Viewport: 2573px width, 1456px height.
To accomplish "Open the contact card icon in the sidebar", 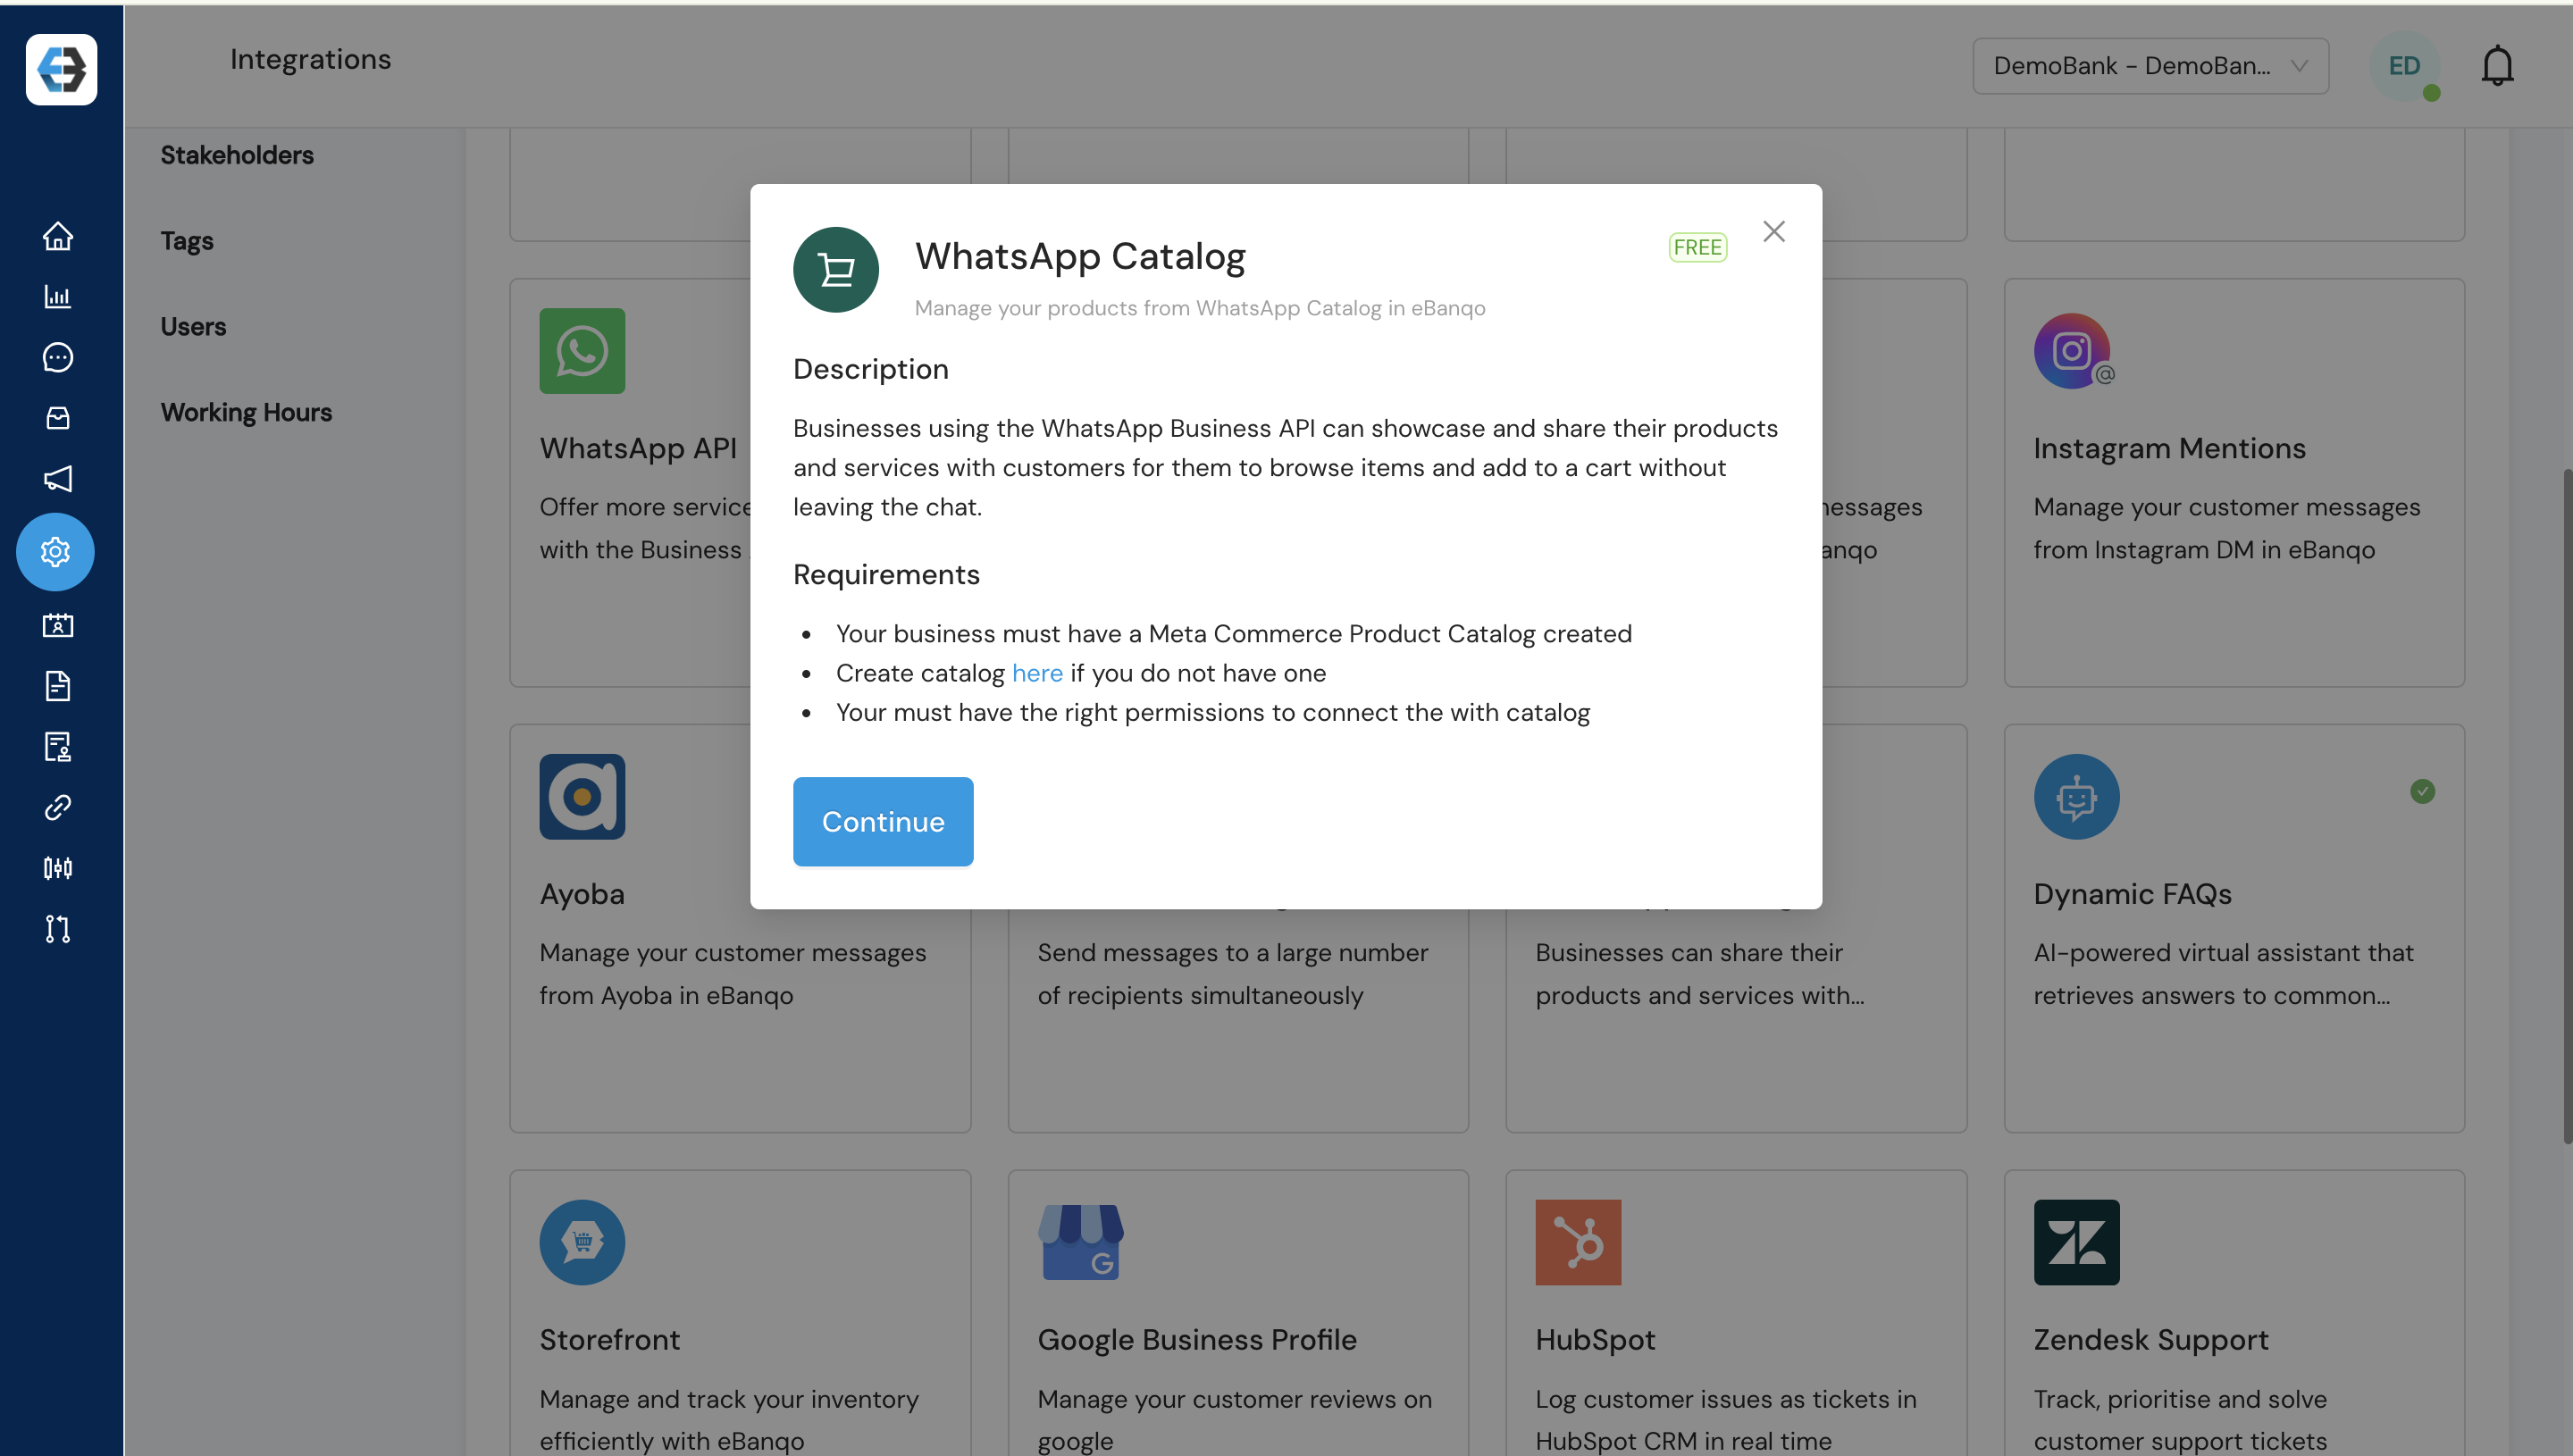I will tap(58, 626).
